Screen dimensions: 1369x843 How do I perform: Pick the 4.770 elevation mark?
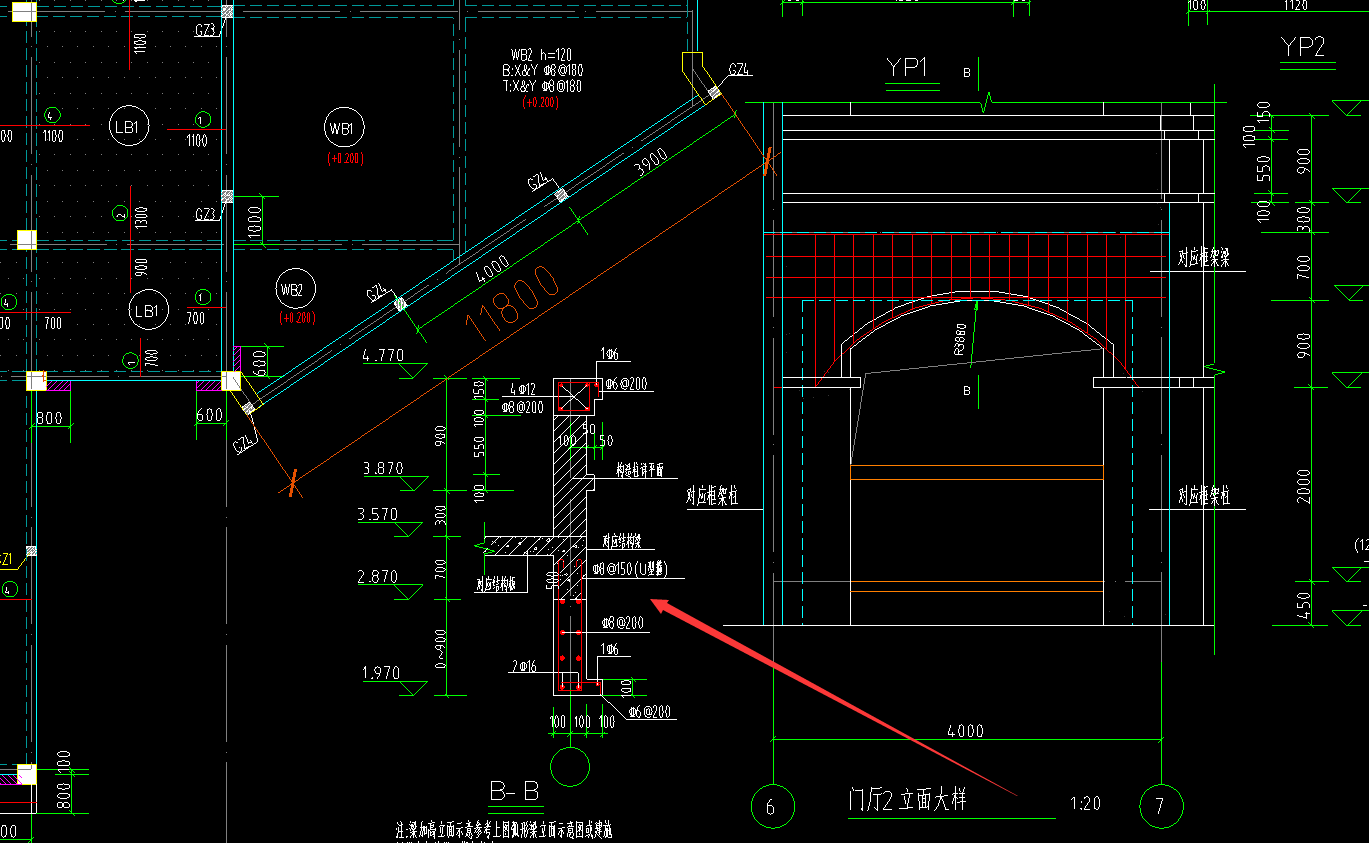pos(383,355)
